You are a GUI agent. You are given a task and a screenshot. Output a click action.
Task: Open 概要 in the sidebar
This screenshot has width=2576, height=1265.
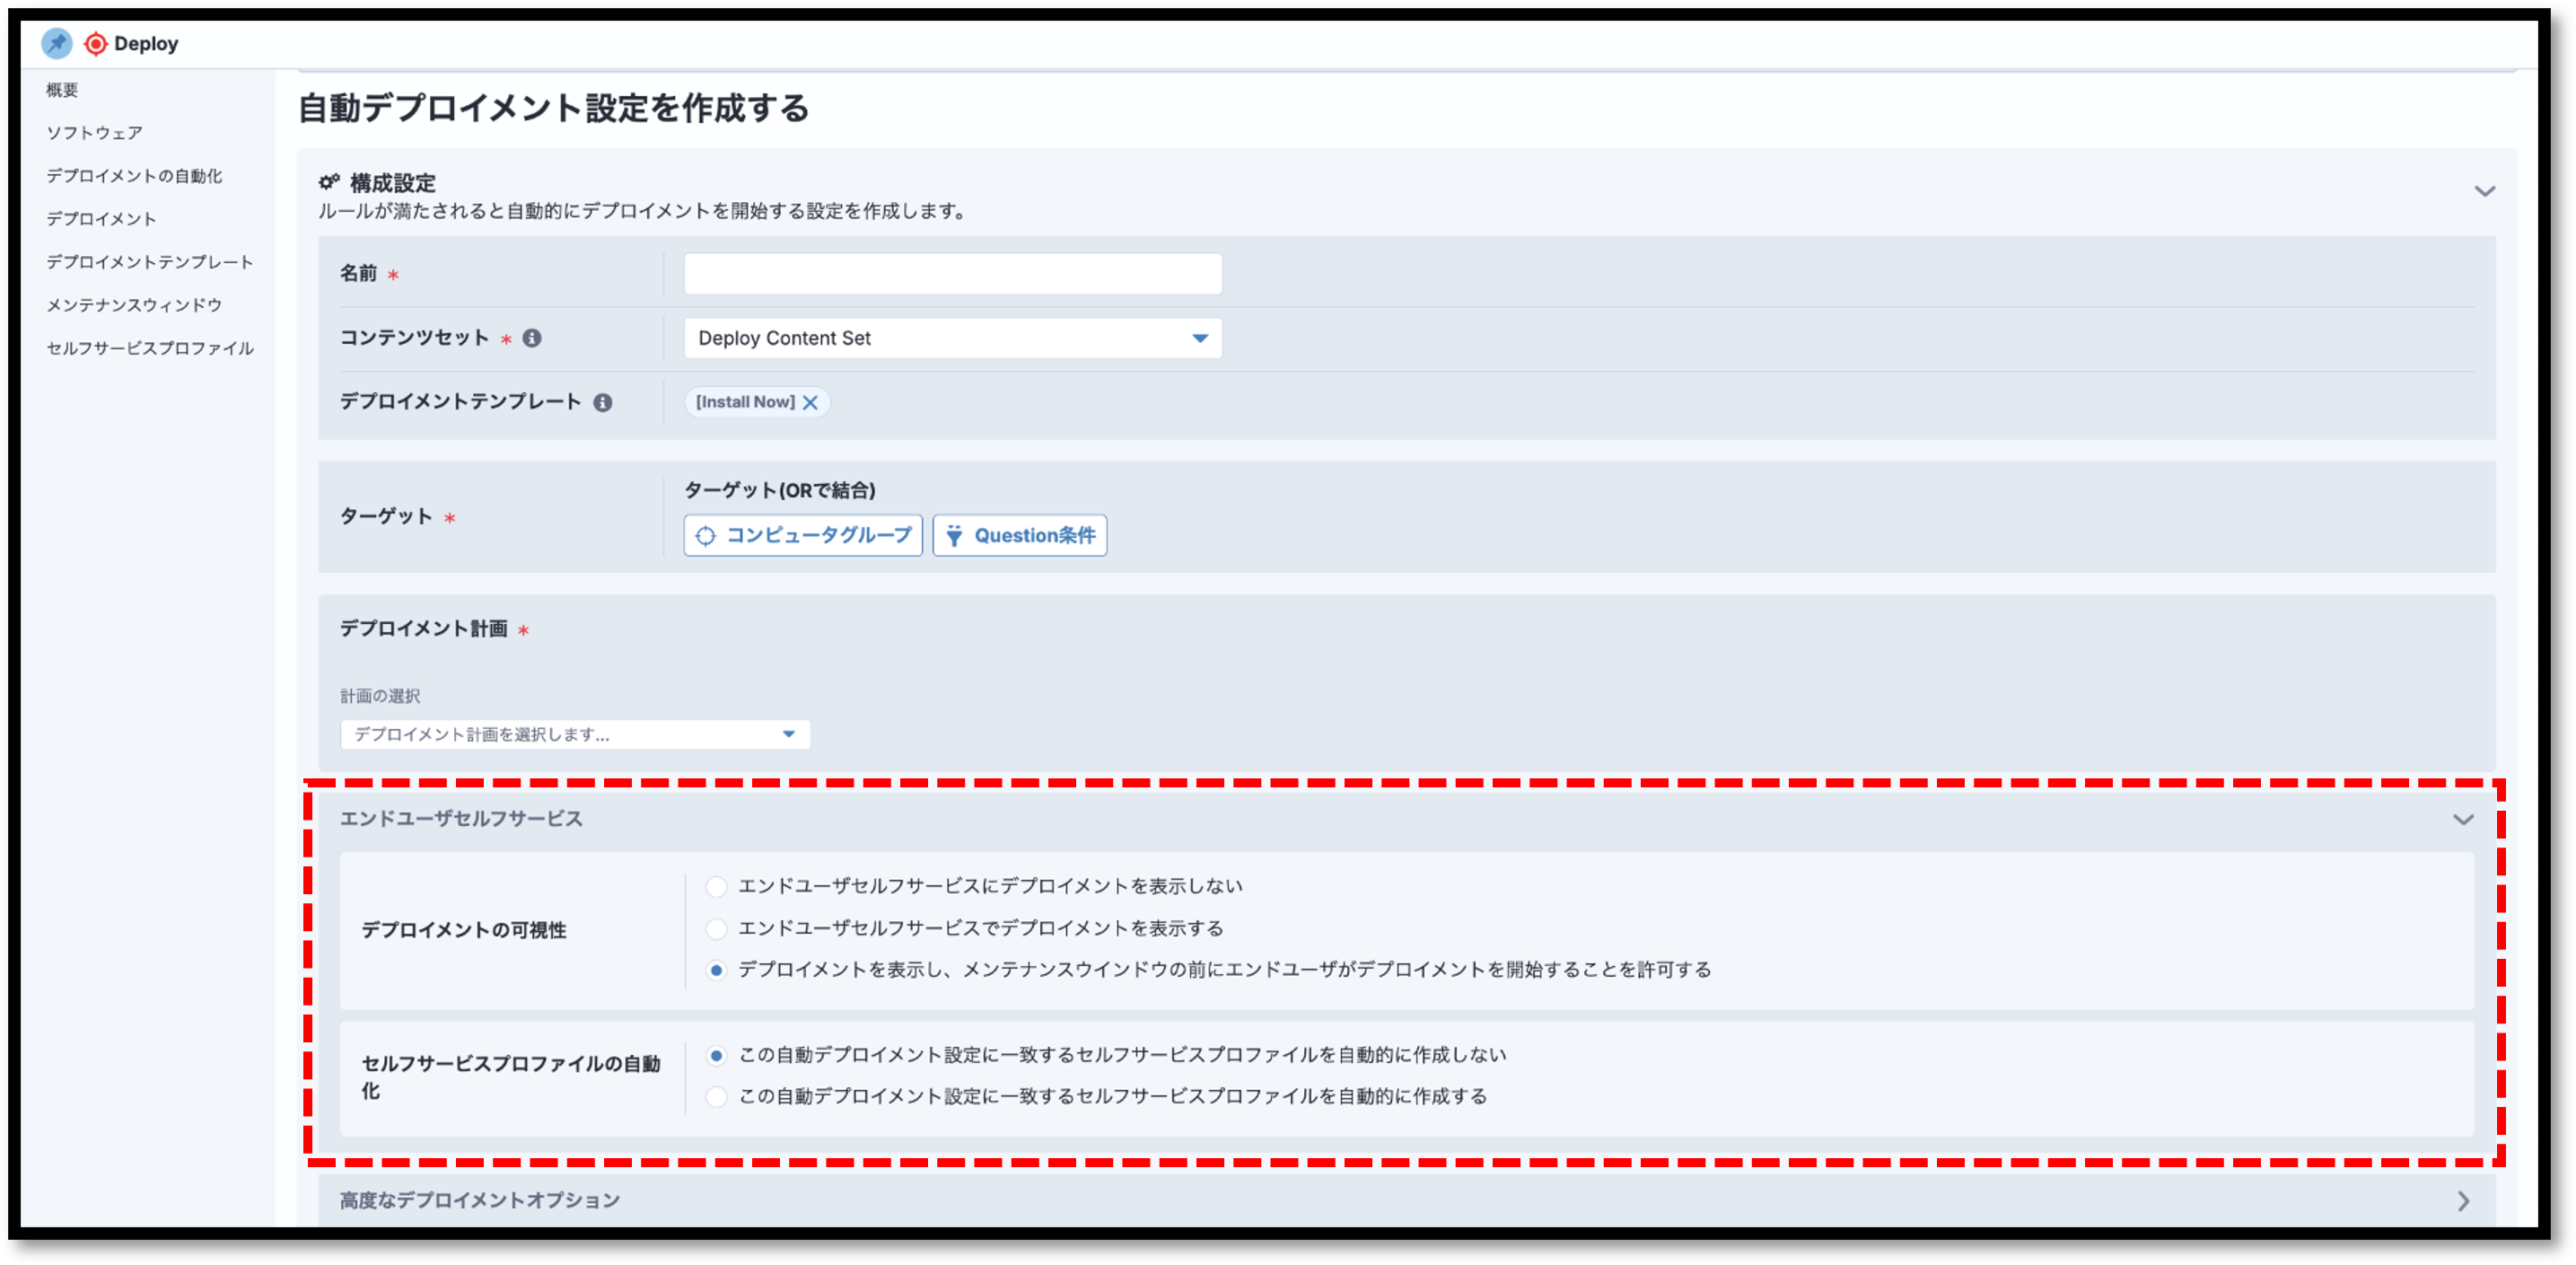click(x=62, y=90)
